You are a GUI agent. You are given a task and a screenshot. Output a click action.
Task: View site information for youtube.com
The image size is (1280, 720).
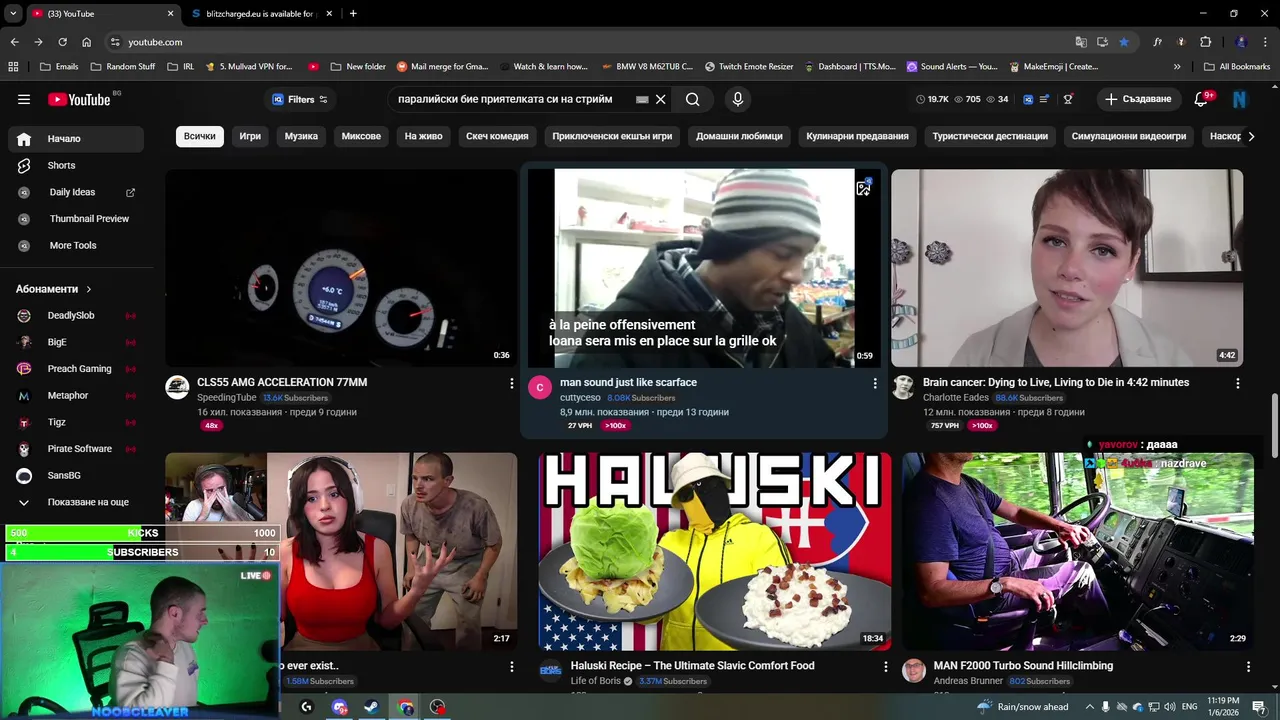click(115, 42)
